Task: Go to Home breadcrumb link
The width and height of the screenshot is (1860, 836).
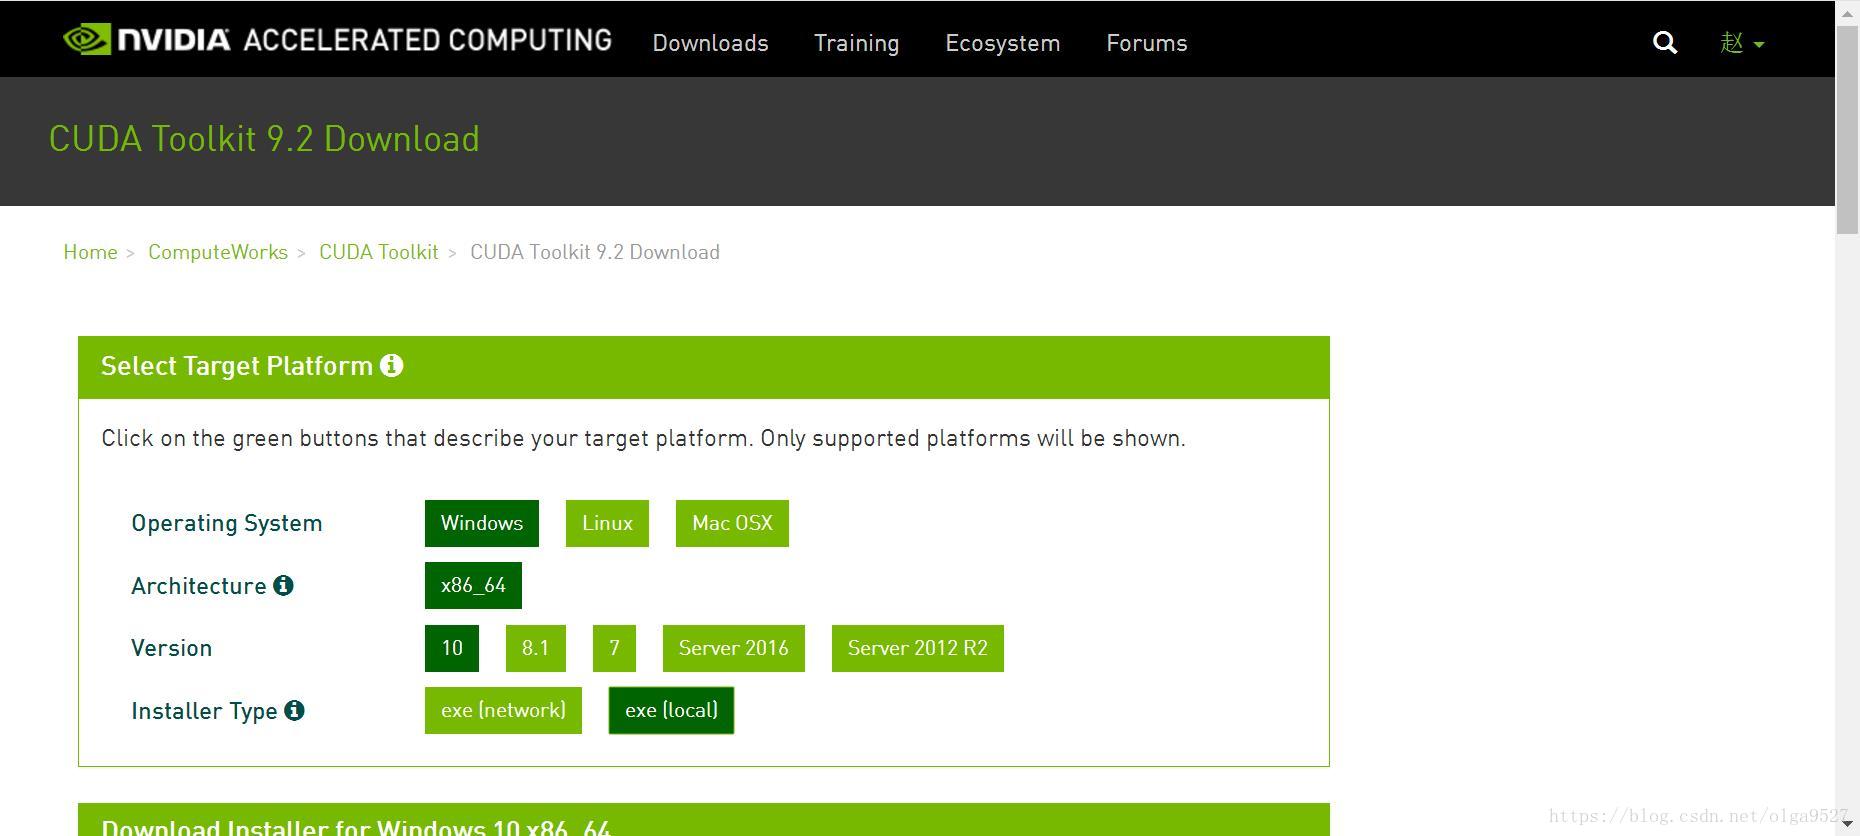Action: point(90,252)
